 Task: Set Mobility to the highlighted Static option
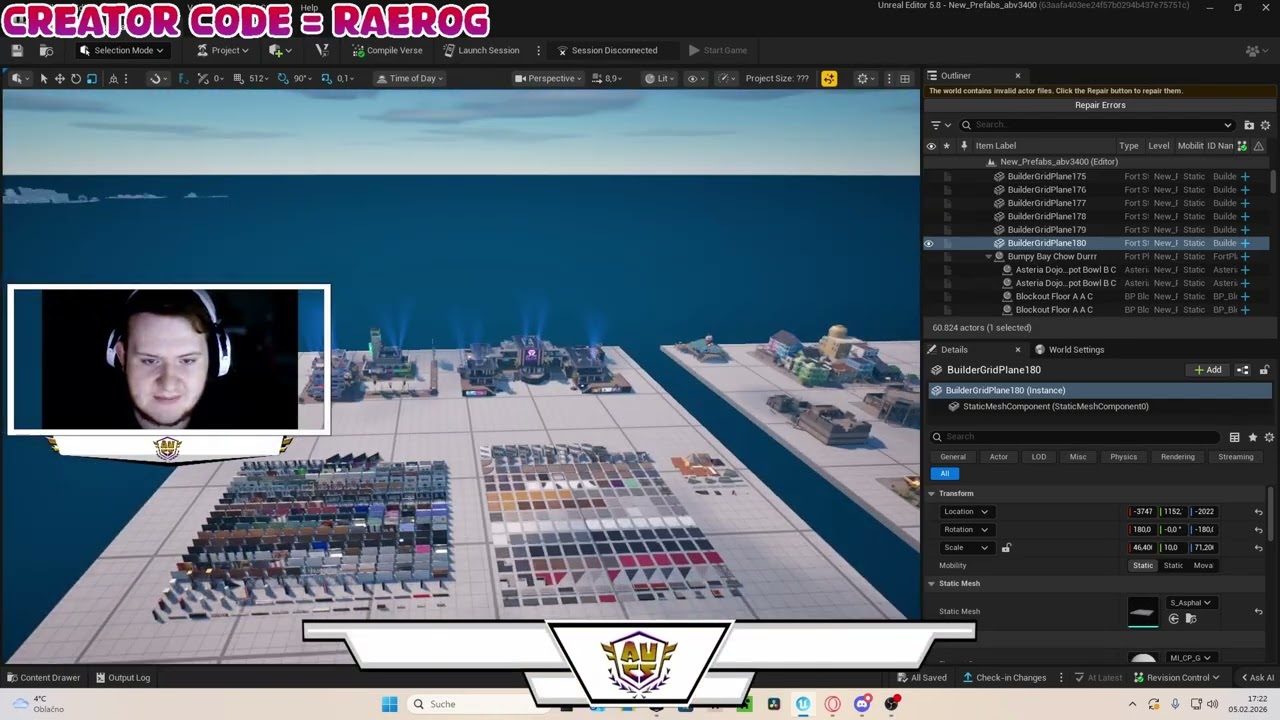1143,566
